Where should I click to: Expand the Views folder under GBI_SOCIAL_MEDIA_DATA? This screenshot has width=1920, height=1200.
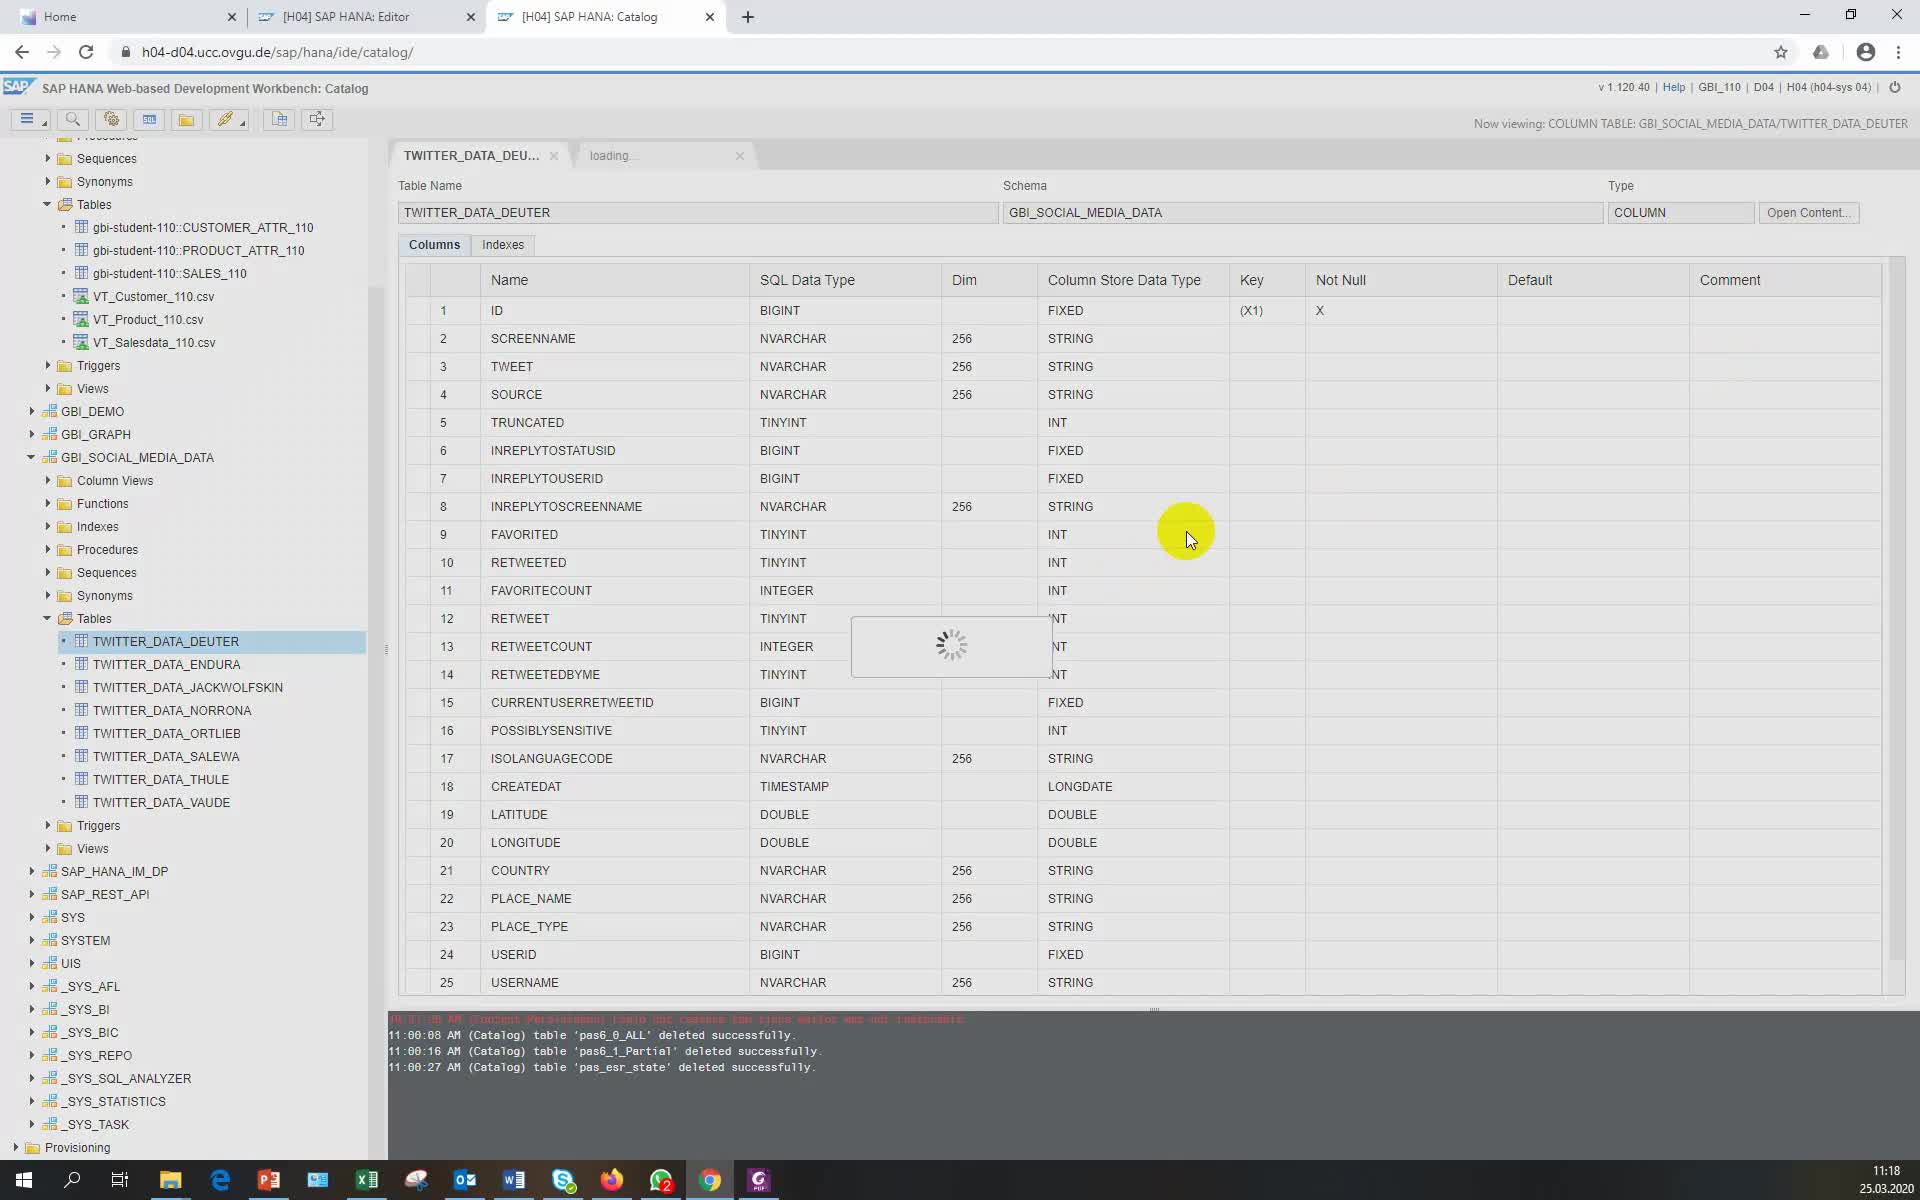[47, 848]
